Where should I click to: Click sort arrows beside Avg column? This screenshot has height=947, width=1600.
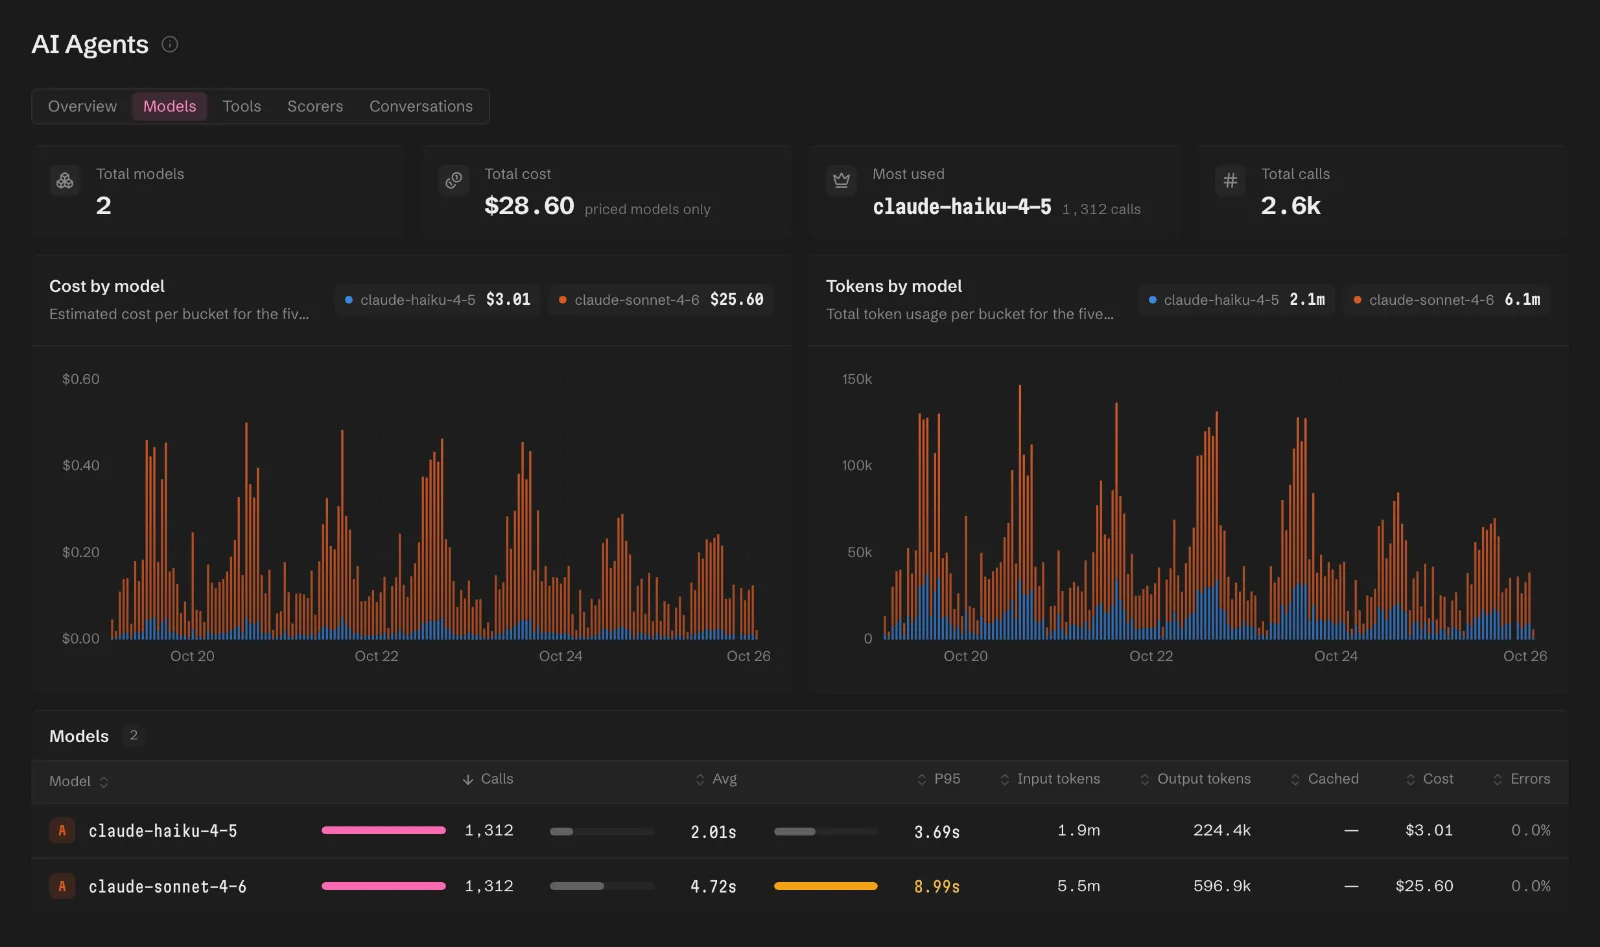(x=700, y=779)
